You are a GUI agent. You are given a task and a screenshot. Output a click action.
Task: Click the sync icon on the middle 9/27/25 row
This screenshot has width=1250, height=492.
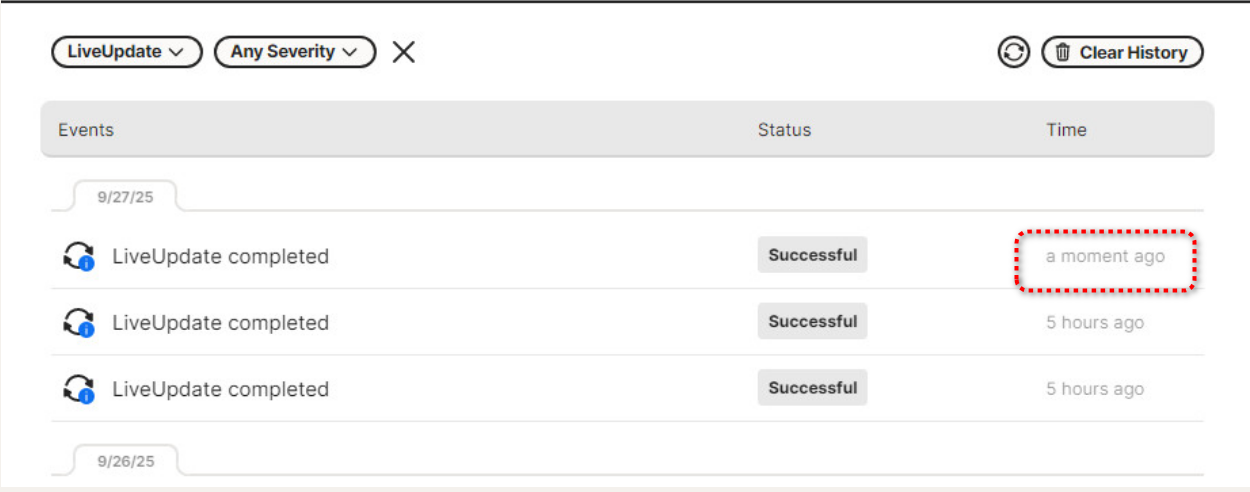pos(78,323)
